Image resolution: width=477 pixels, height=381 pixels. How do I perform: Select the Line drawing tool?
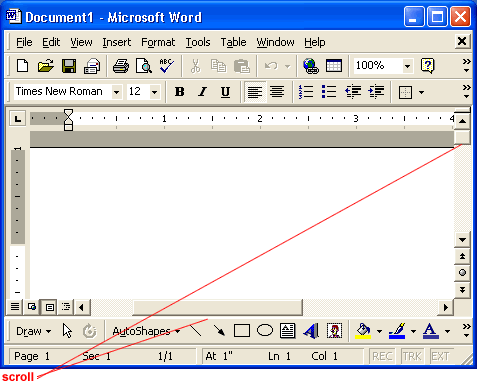point(195,331)
